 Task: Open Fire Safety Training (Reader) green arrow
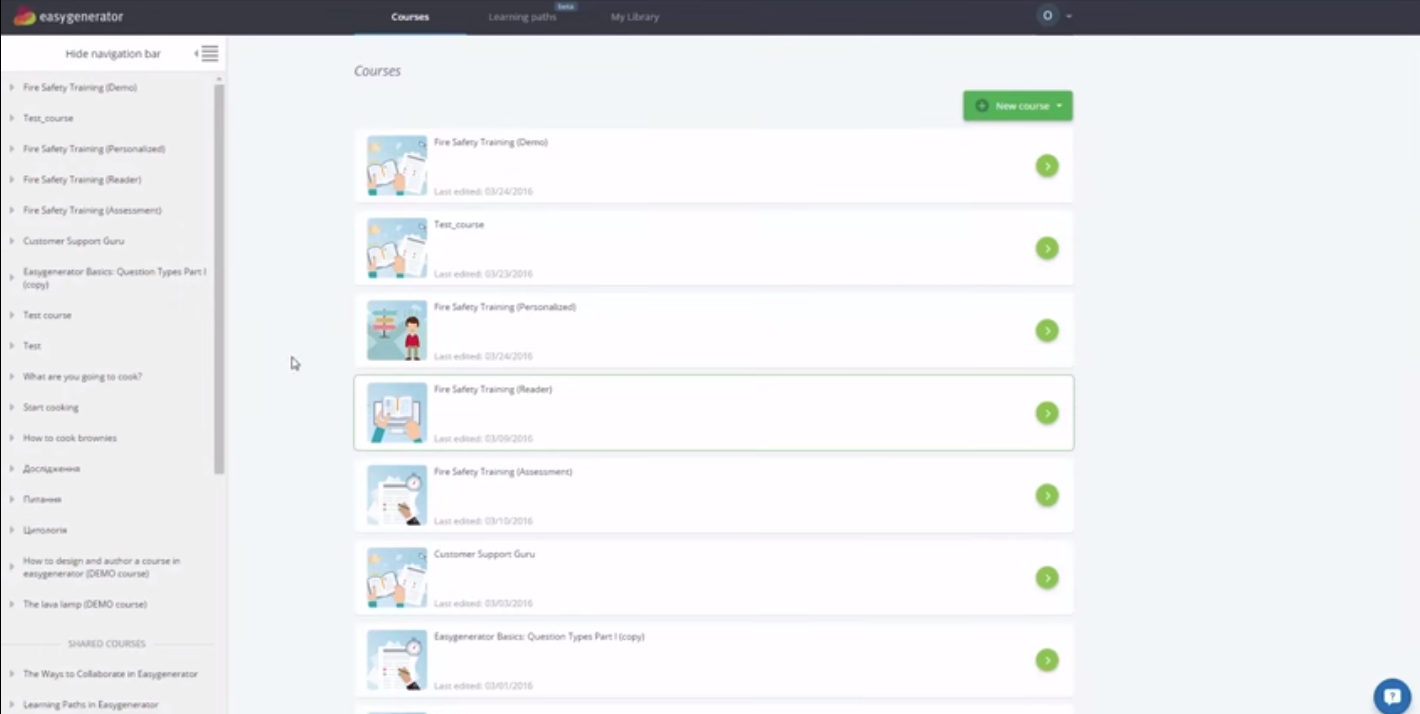pyautogui.click(x=1047, y=413)
